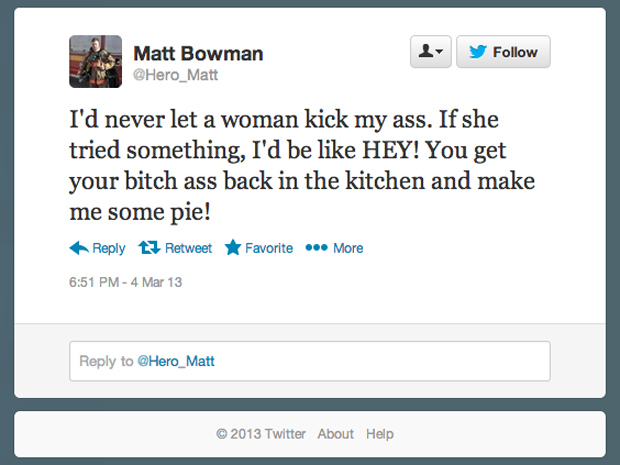620x465 pixels.
Task: Click the three-dot More icon
Action: pos(316,248)
